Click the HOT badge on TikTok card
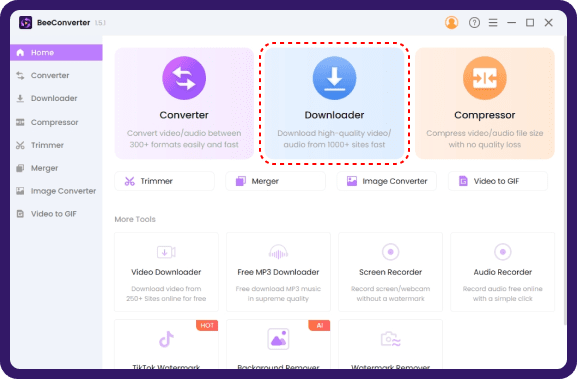The image size is (577, 379). 207,325
